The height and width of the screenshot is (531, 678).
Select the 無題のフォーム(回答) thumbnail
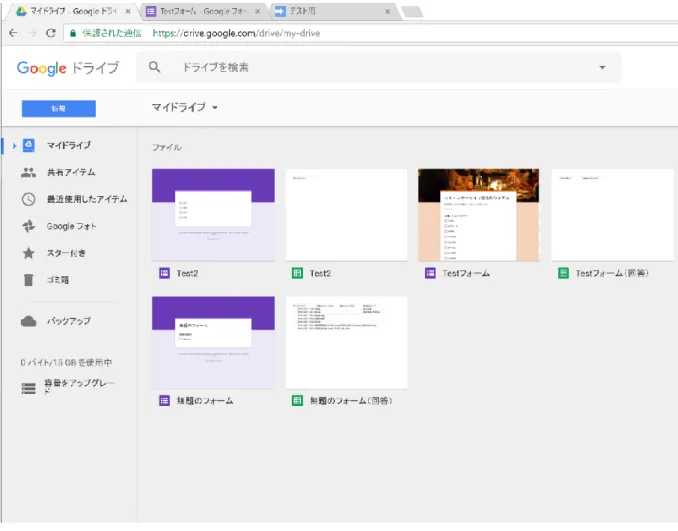(346, 342)
